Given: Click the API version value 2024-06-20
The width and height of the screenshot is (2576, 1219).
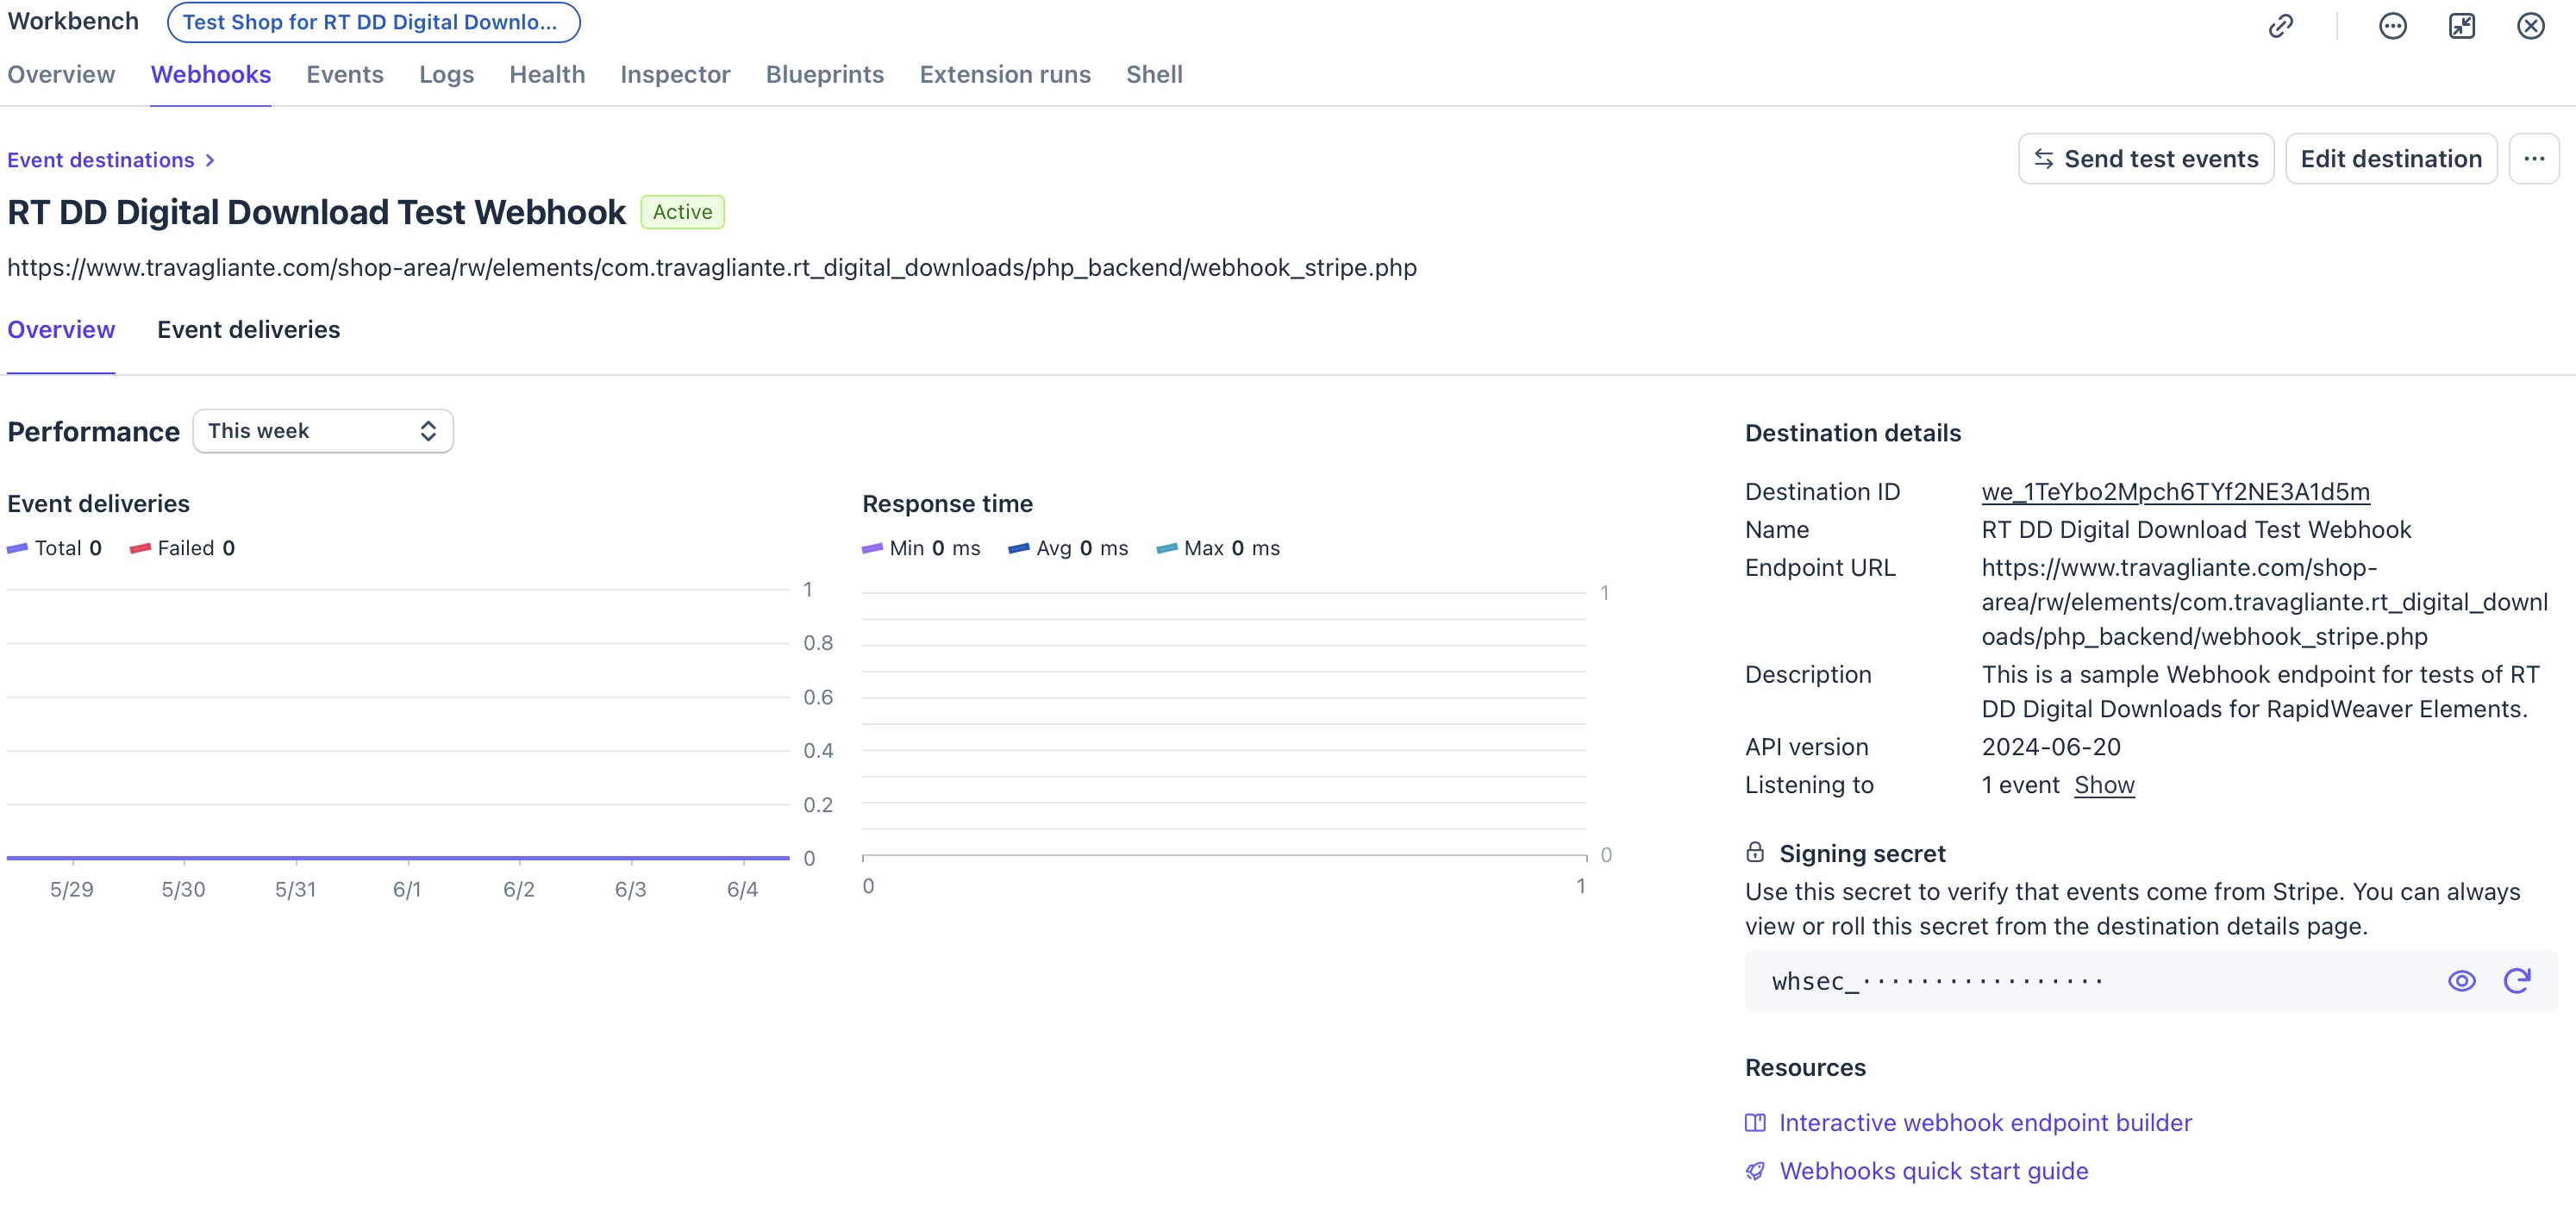Looking at the screenshot, I should [2051, 747].
